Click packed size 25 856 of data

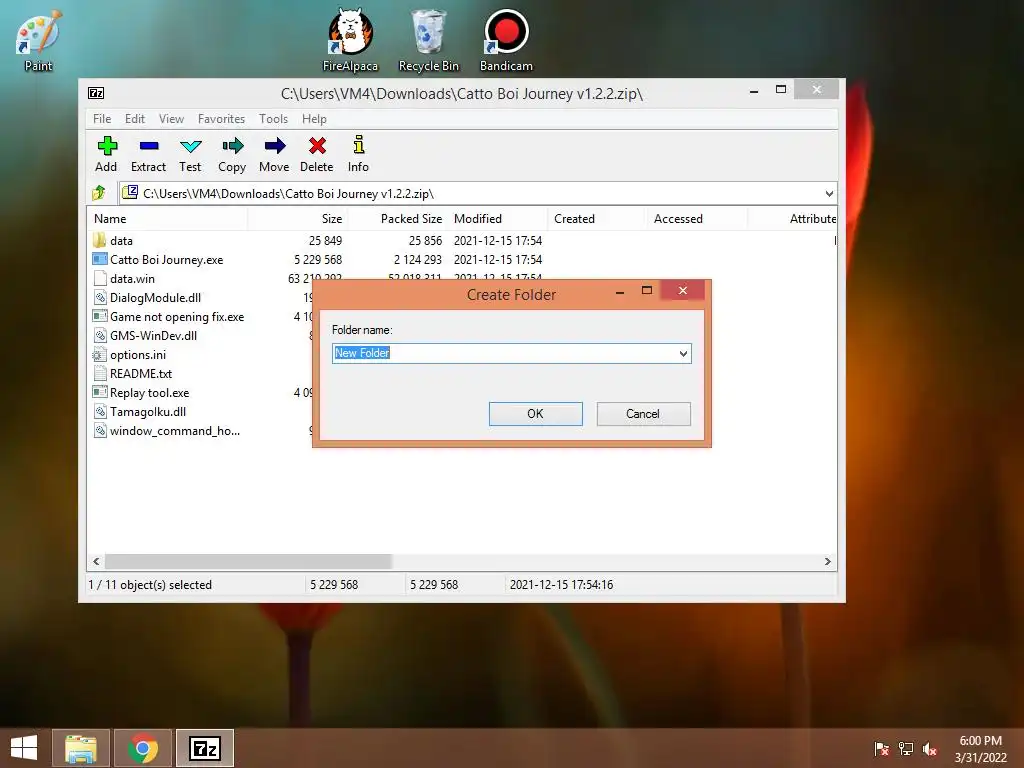425,240
